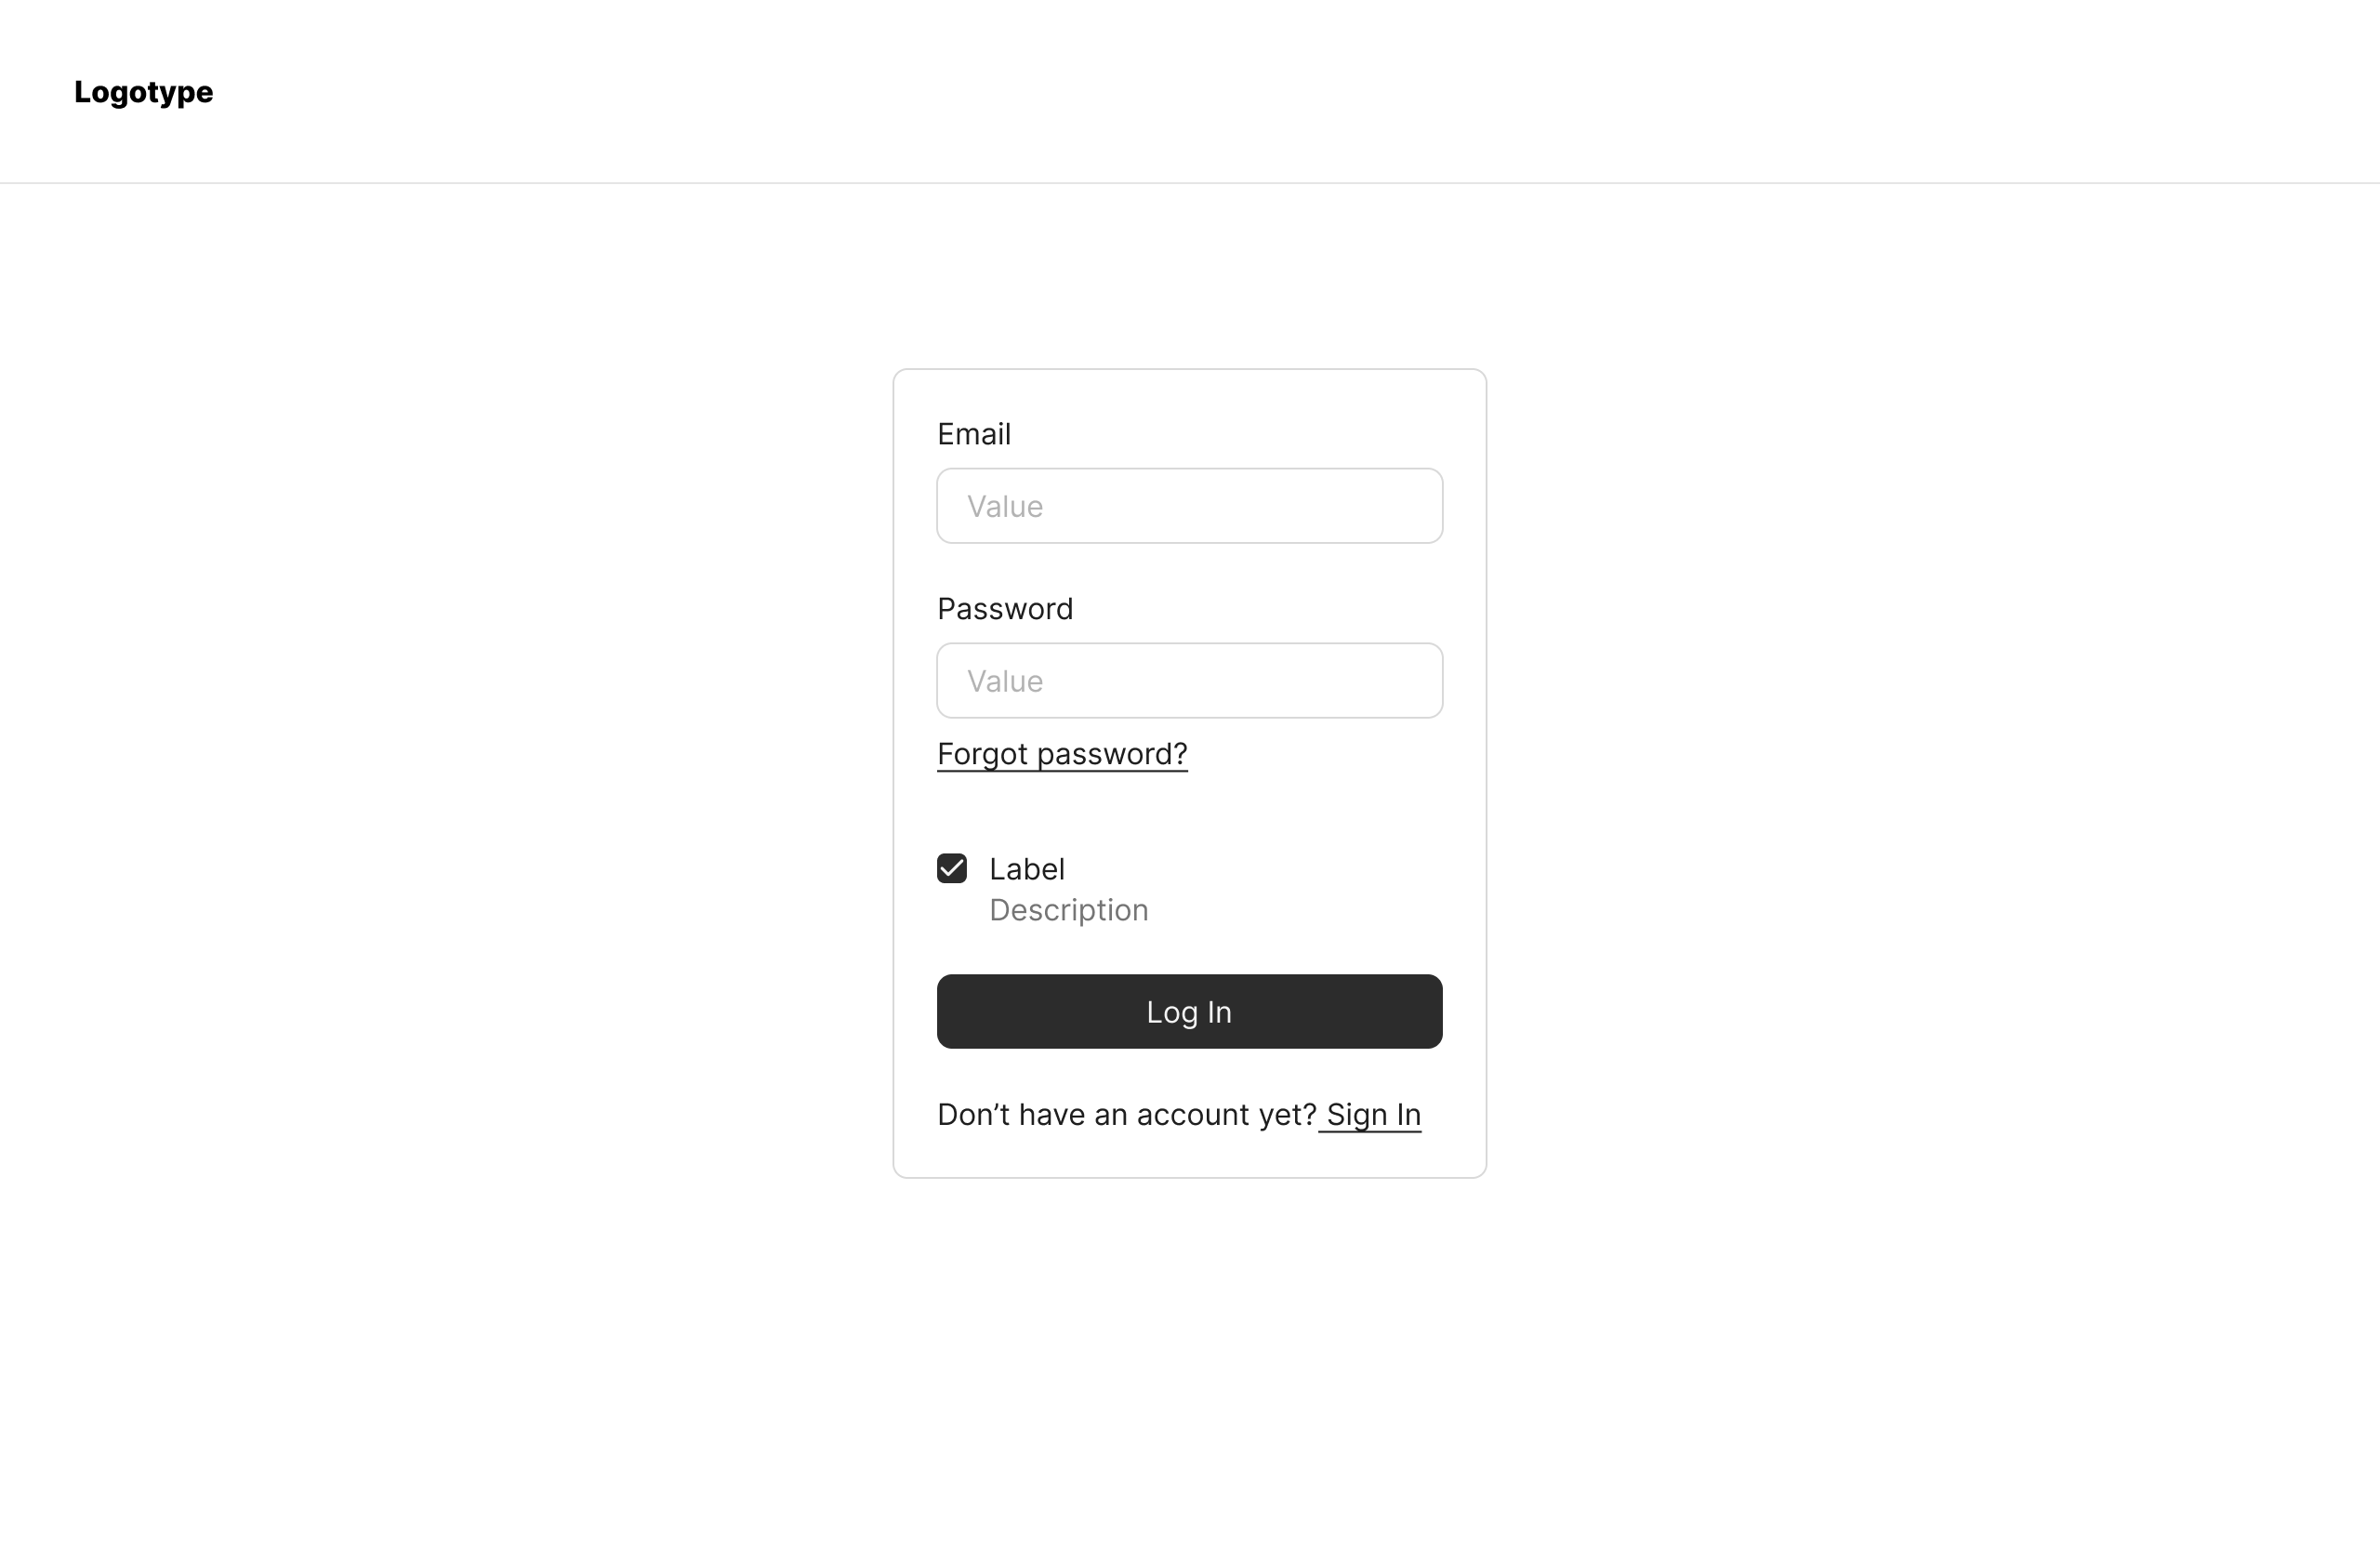Click the 'Value' placeholder in the Password box
This screenshot has width=2380, height=1547.
(1004, 681)
